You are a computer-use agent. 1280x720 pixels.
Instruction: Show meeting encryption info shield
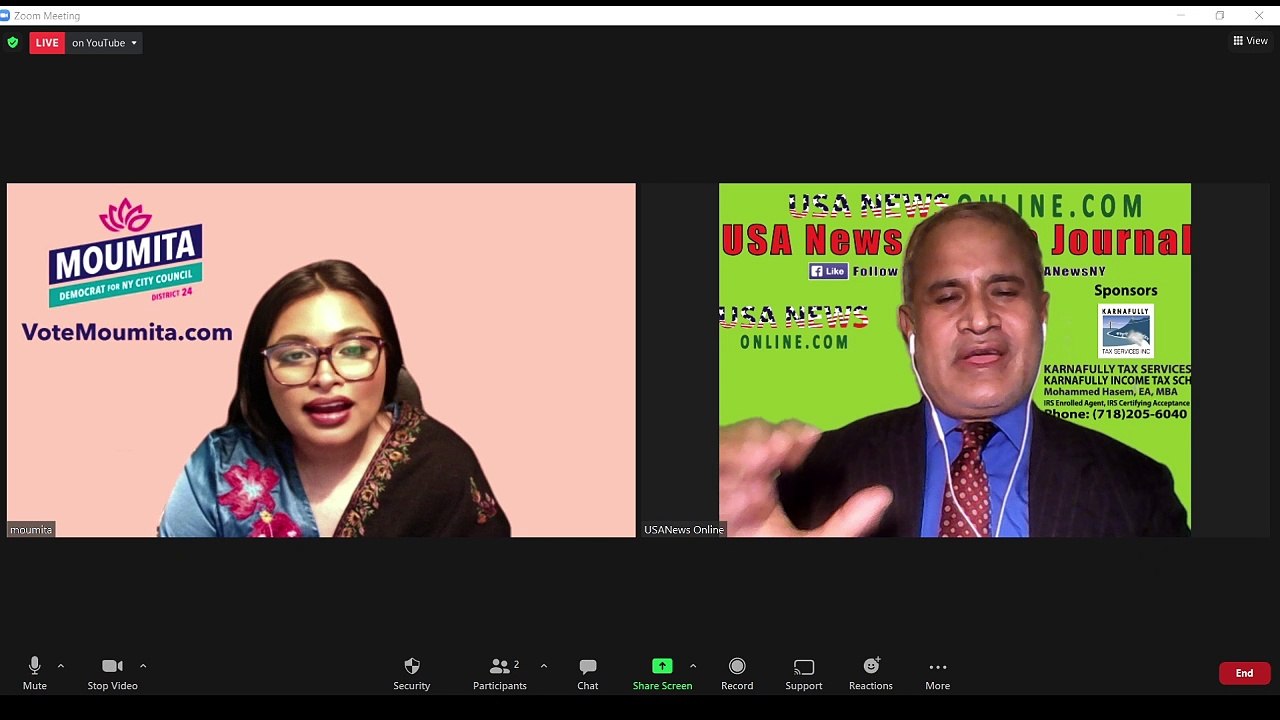point(13,42)
